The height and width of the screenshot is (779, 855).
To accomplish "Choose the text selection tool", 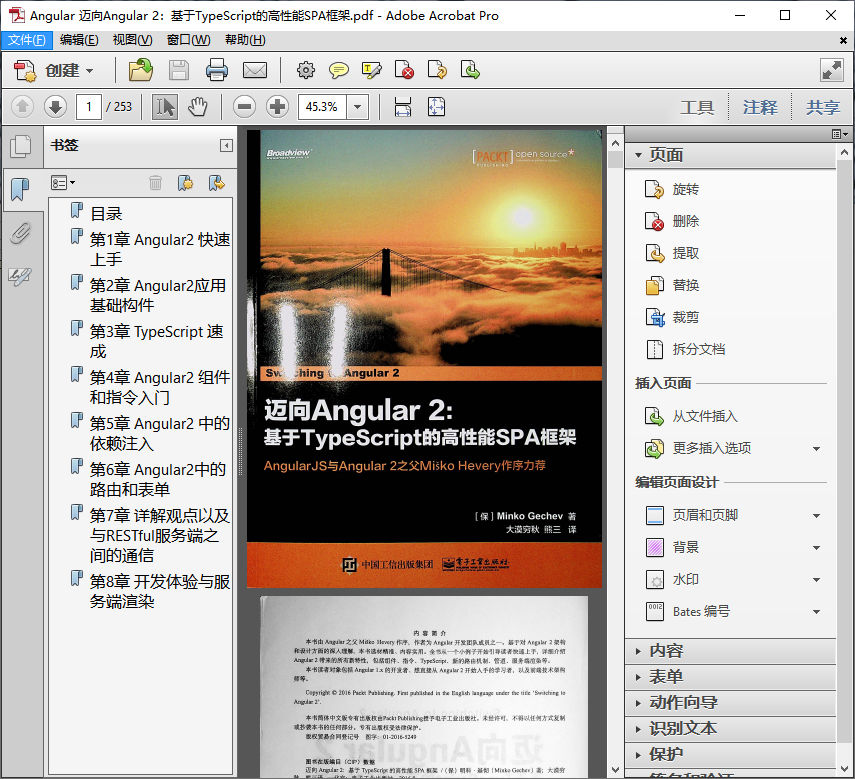I will coord(165,107).
